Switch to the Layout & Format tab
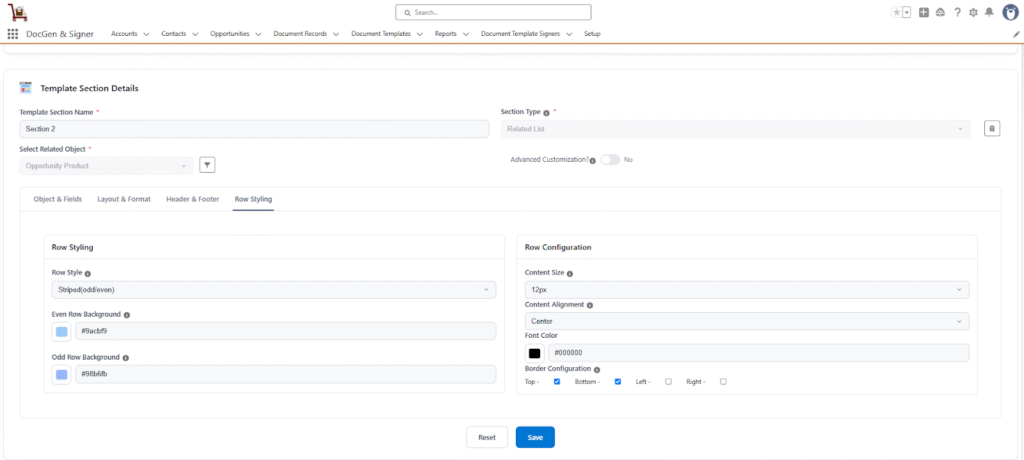 124,199
